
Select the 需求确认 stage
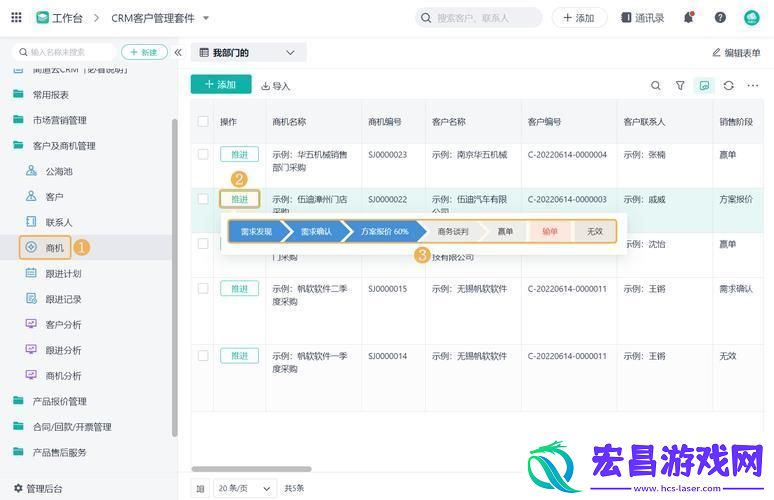316,231
